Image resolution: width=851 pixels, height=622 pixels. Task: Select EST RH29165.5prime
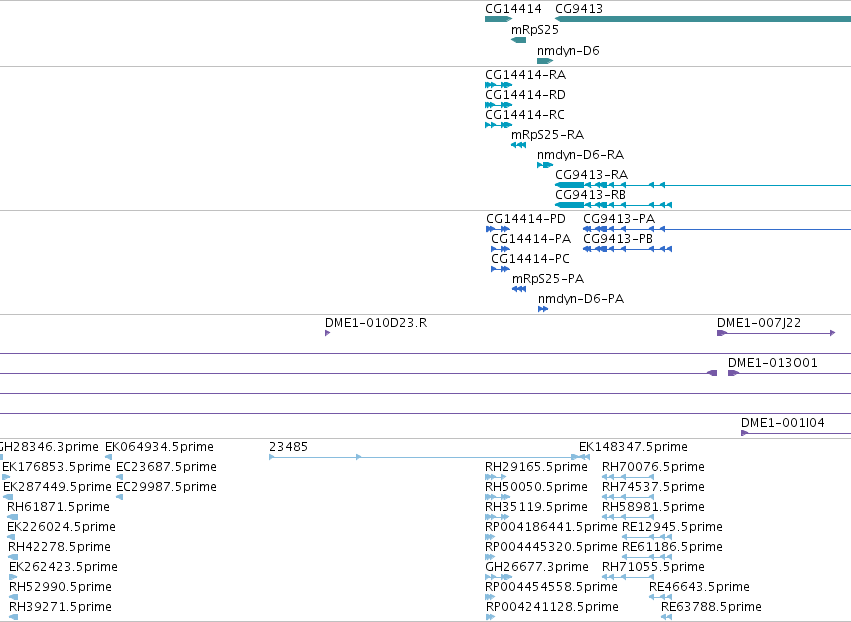click(x=536, y=467)
